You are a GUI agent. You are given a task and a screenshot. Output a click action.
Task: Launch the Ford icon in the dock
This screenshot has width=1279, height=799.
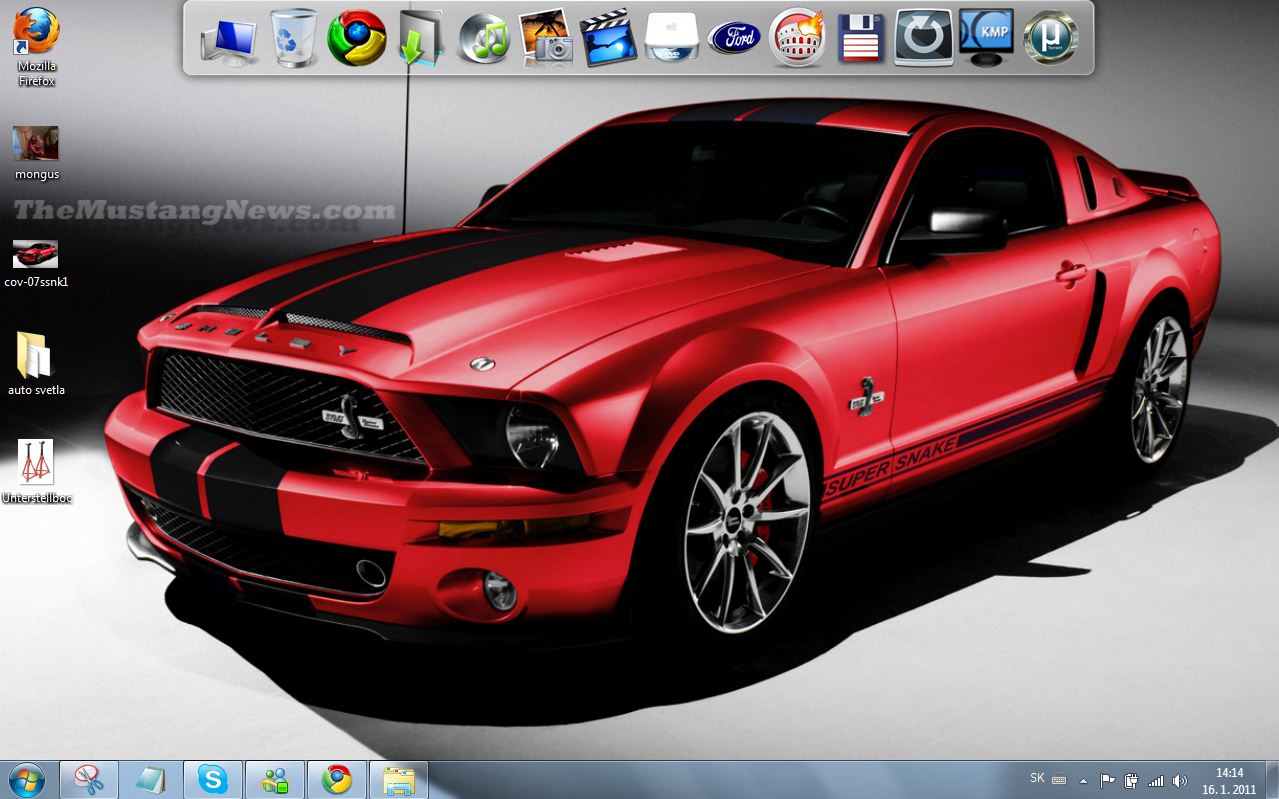point(734,38)
